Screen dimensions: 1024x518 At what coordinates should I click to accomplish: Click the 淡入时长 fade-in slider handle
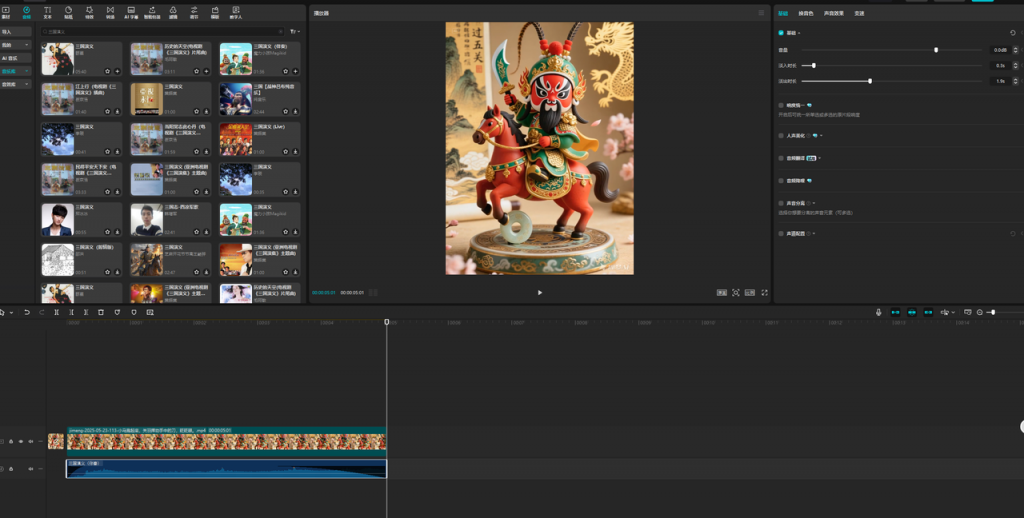813,65
